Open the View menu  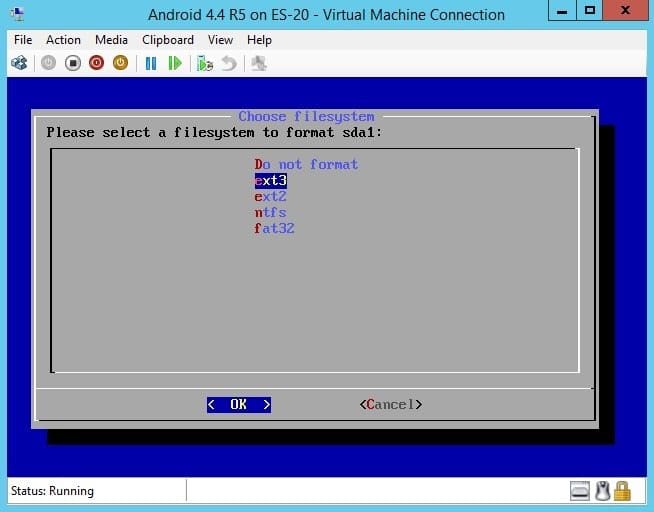(220, 40)
